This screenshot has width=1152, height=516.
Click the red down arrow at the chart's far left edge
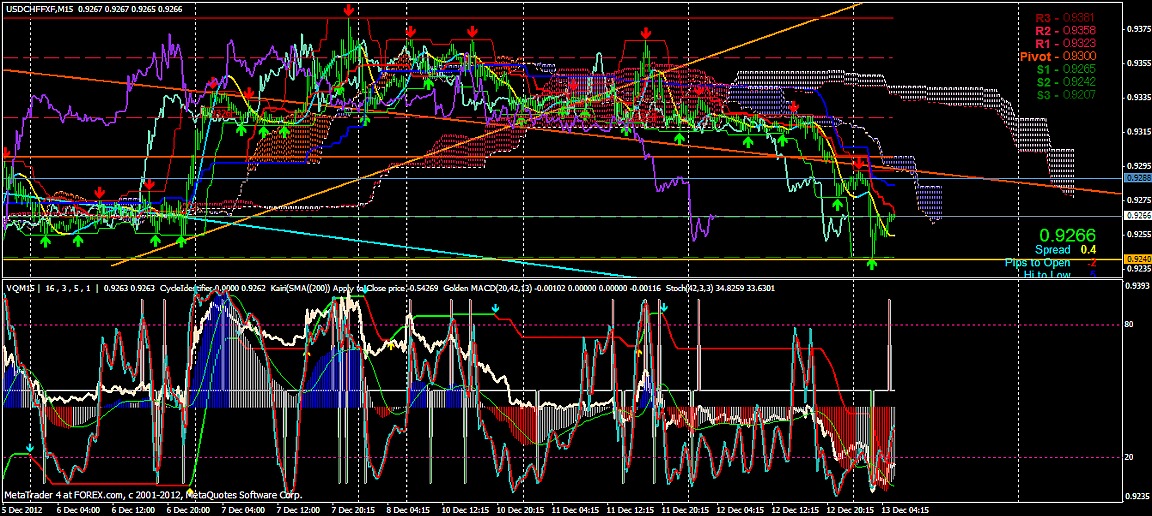[x=7, y=153]
